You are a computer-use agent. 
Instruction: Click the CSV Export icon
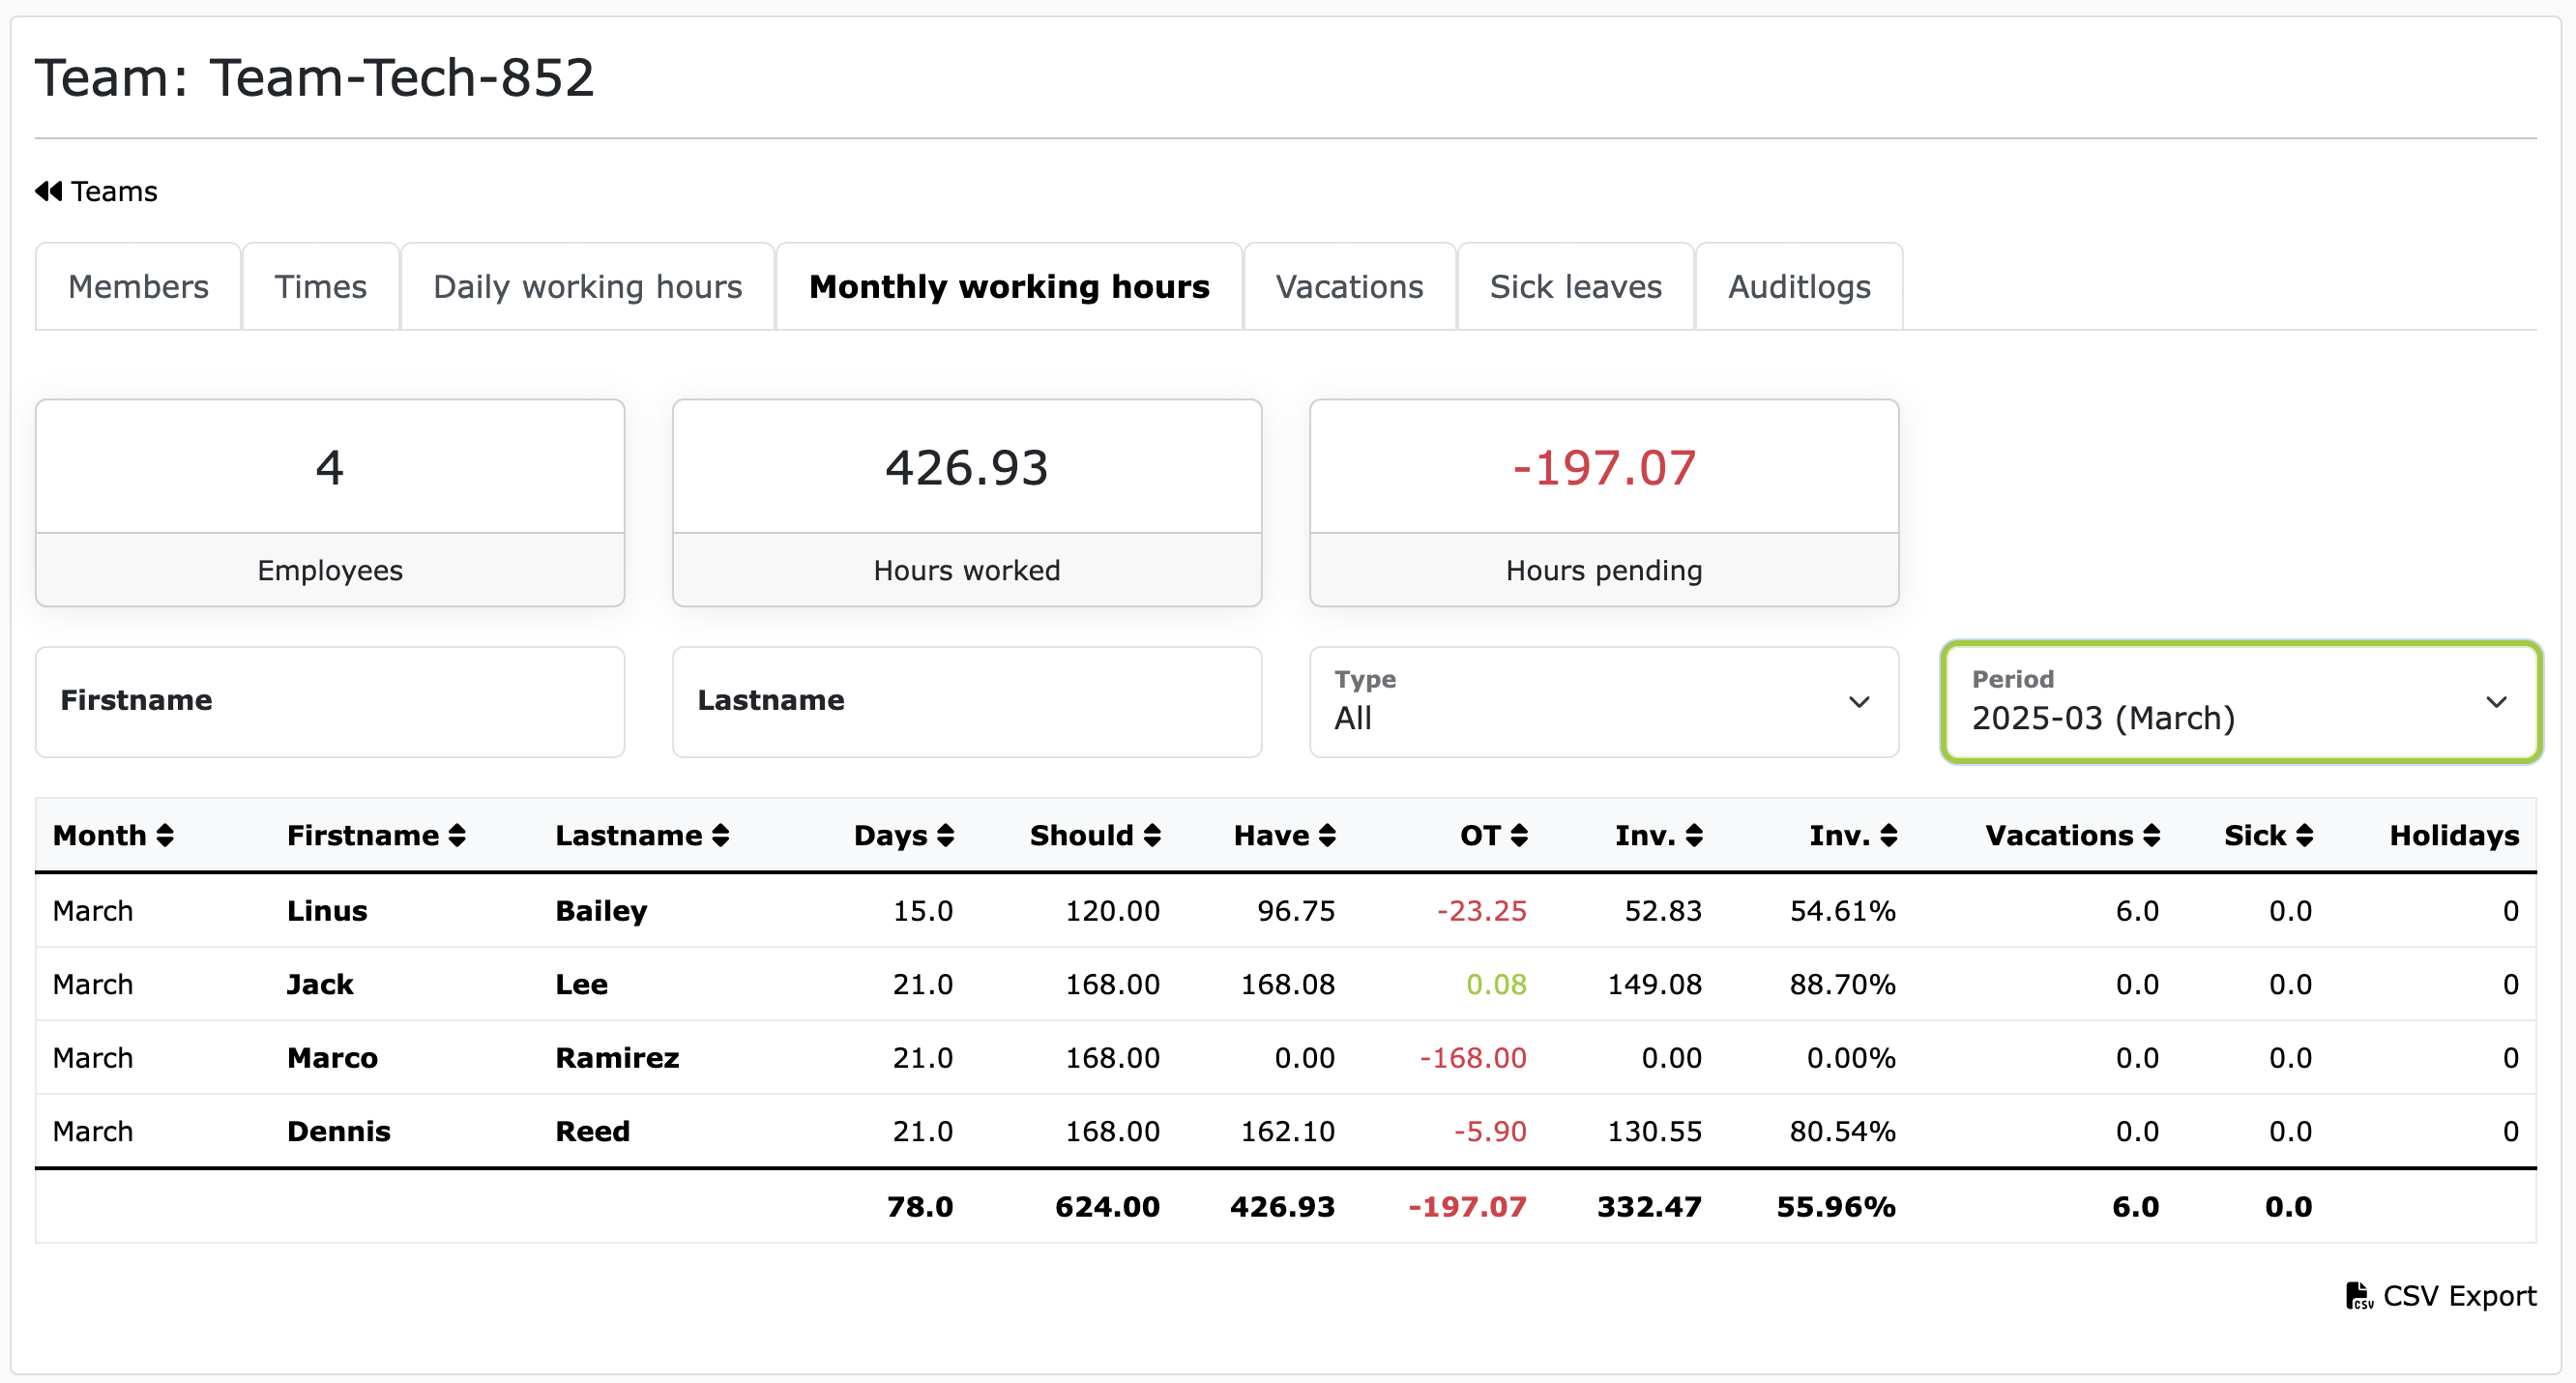(2358, 1296)
